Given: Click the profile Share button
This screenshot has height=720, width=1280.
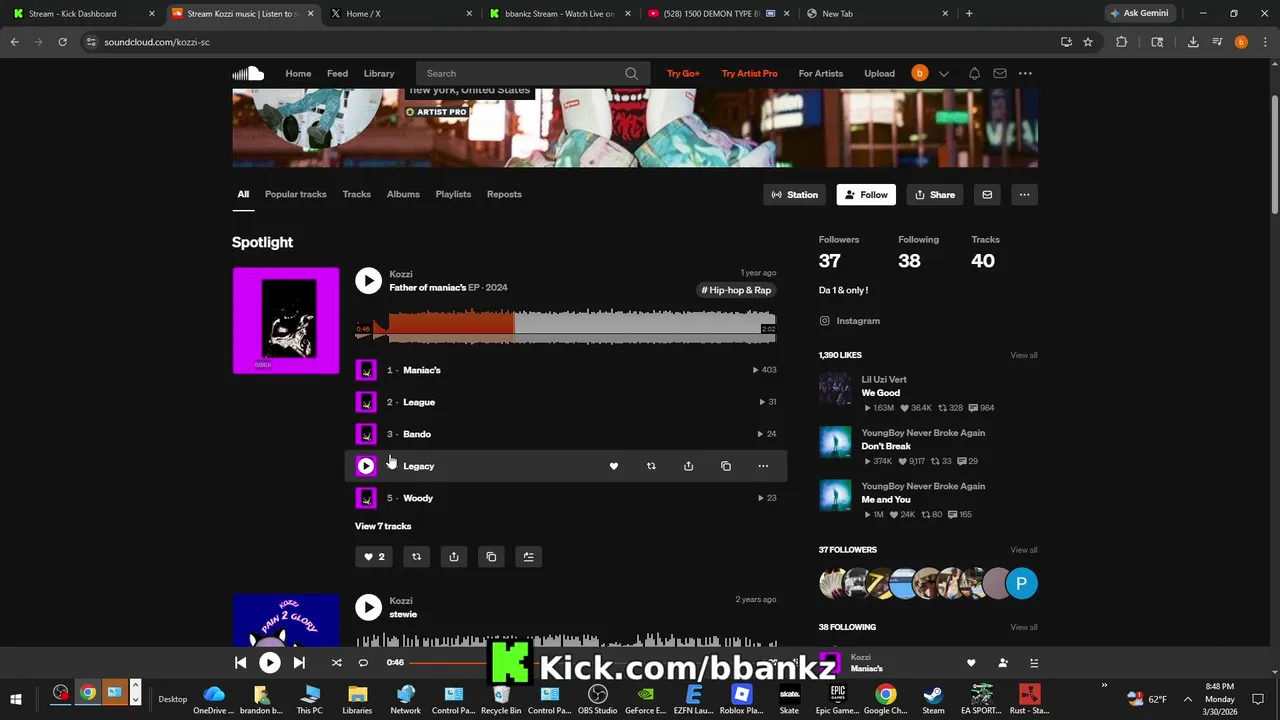Looking at the screenshot, I should 935,195.
